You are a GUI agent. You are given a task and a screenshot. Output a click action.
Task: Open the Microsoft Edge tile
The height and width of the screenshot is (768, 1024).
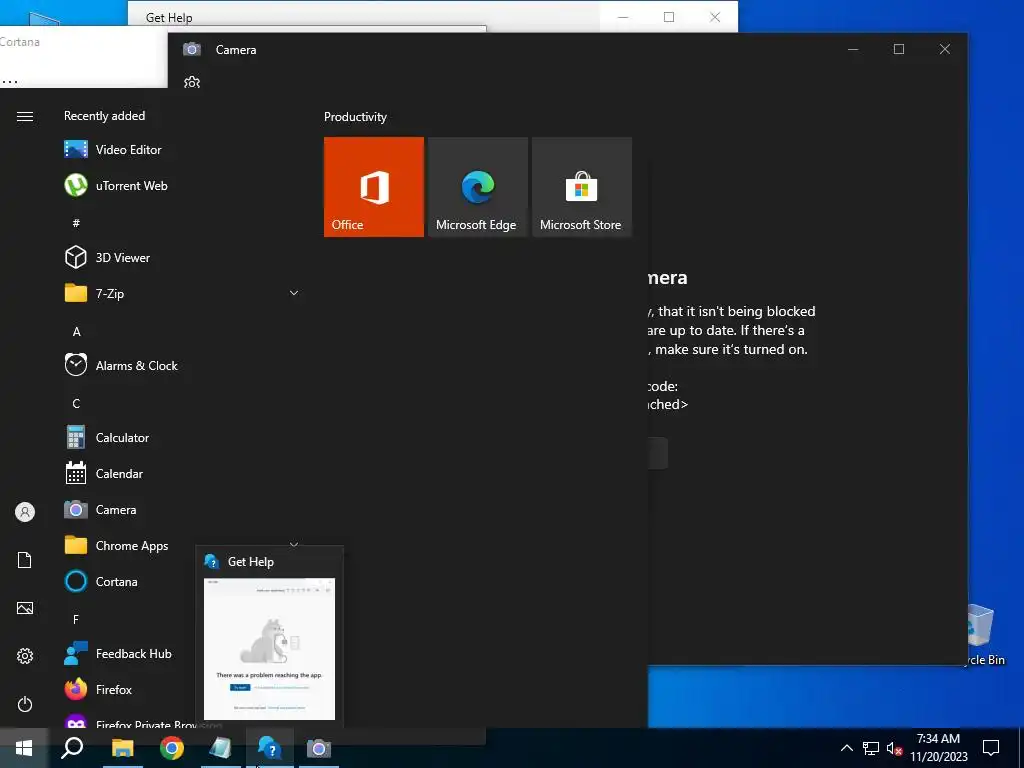click(x=477, y=187)
